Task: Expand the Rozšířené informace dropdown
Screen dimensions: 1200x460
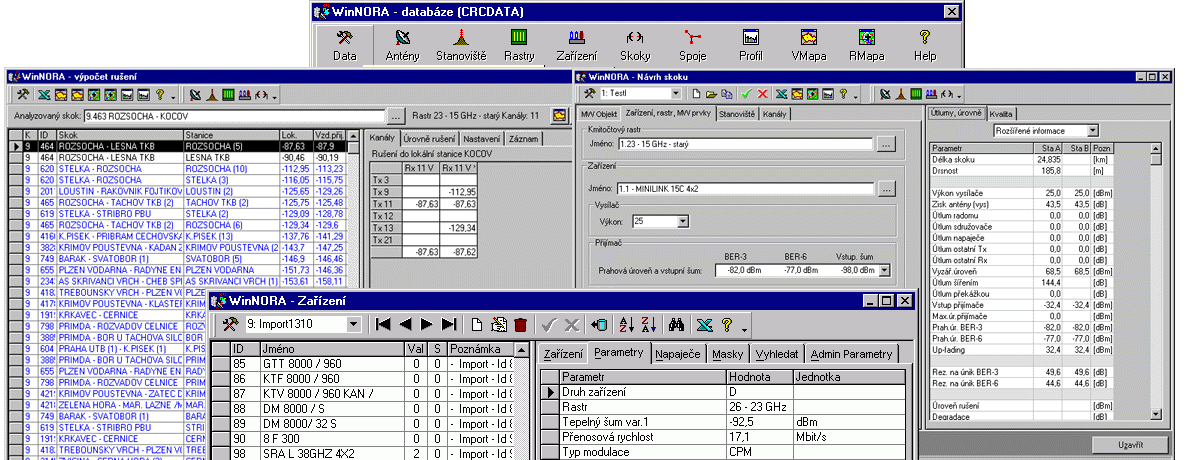Action: pos(1092,130)
